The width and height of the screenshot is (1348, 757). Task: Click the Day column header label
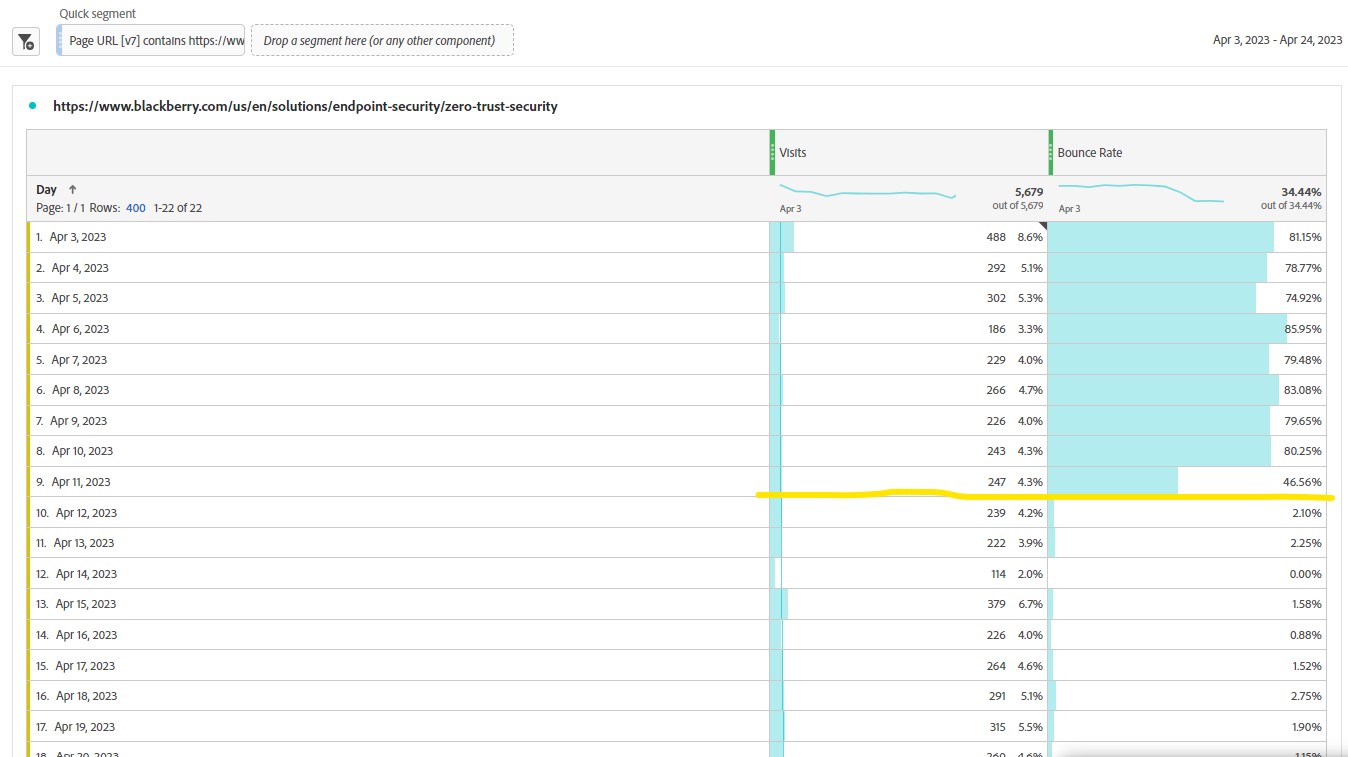coord(46,190)
